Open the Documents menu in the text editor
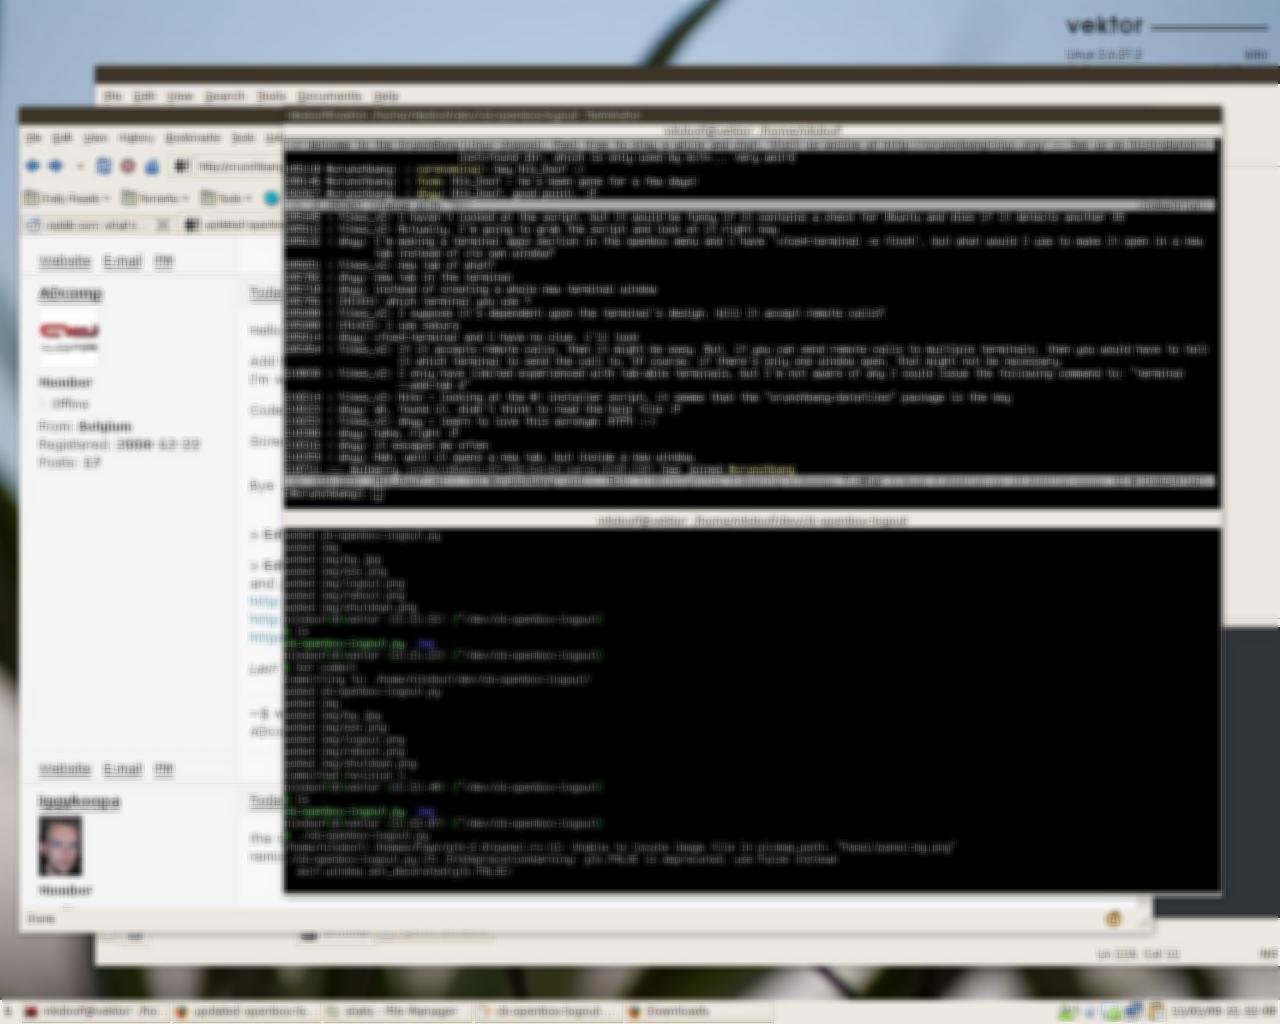The height and width of the screenshot is (1024, 1280). (329, 96)
